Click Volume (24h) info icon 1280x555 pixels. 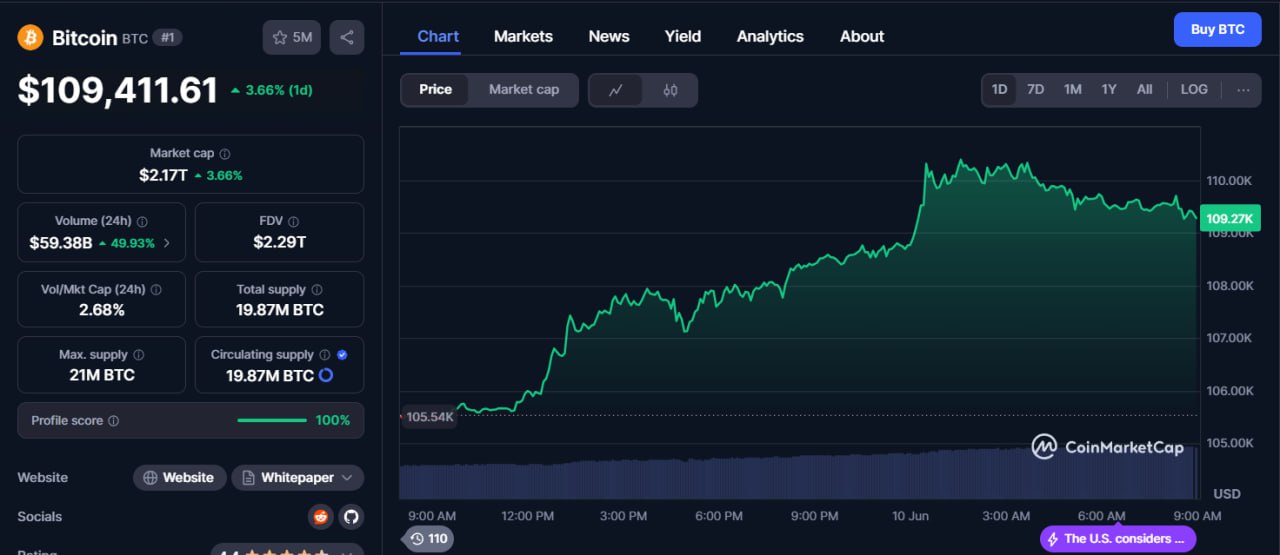pos(142,221)
